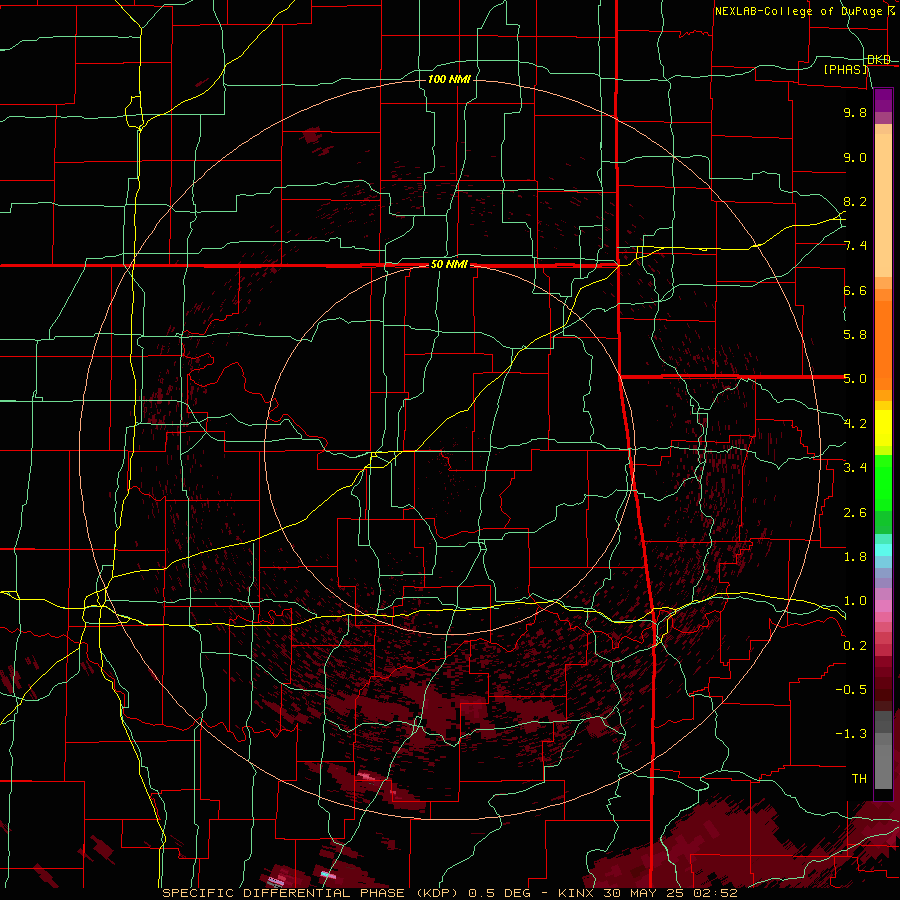Click the -0.5 value on color scale

click(x=851, y=690)
